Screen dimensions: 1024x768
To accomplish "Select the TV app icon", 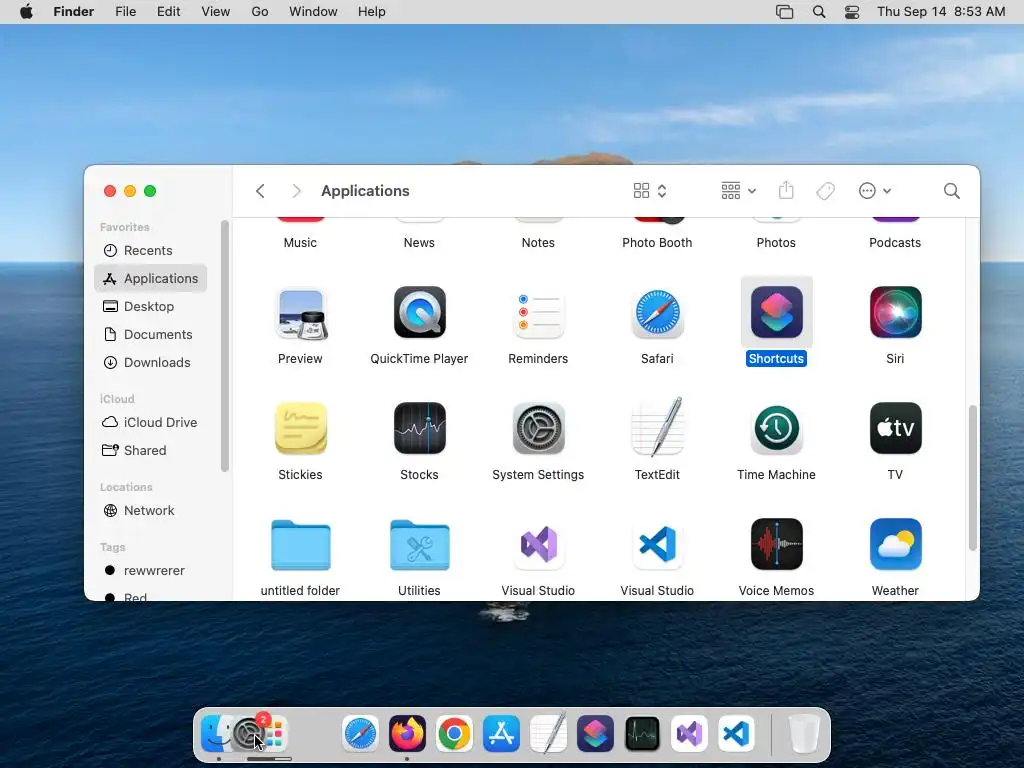I will tap(895, 428).
